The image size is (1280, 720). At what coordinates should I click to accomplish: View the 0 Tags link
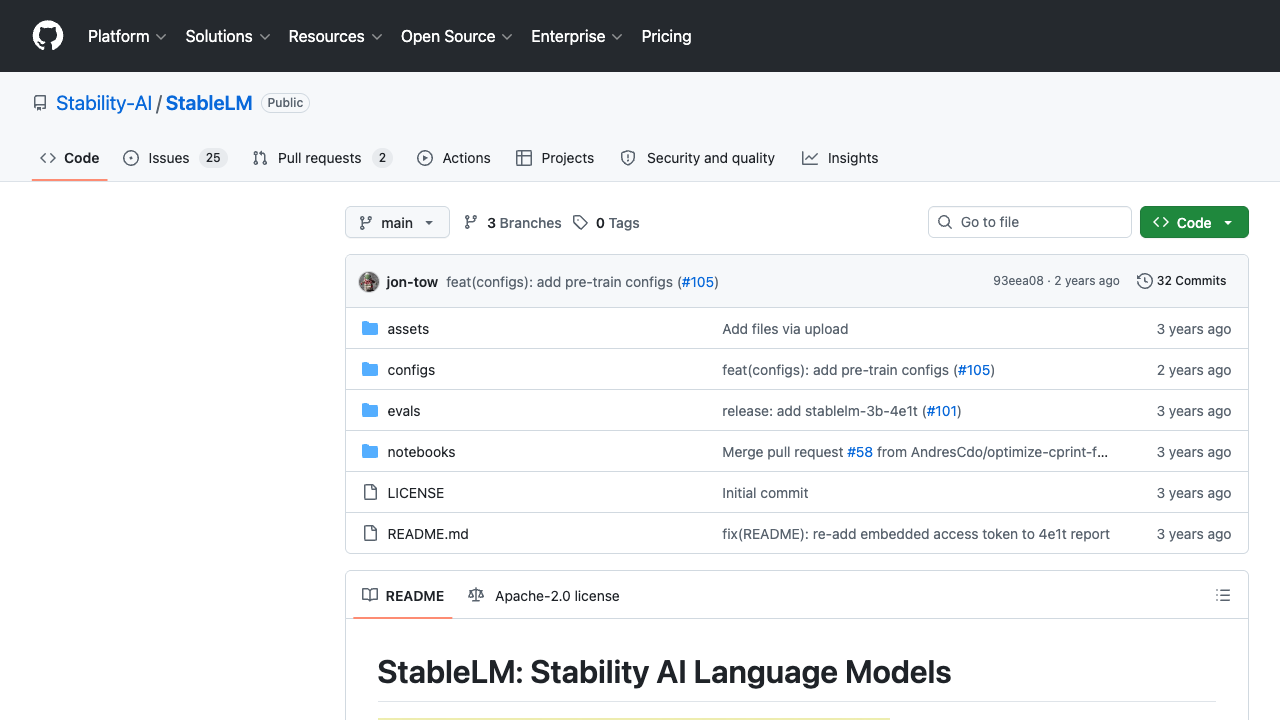(x=606, y=223)
